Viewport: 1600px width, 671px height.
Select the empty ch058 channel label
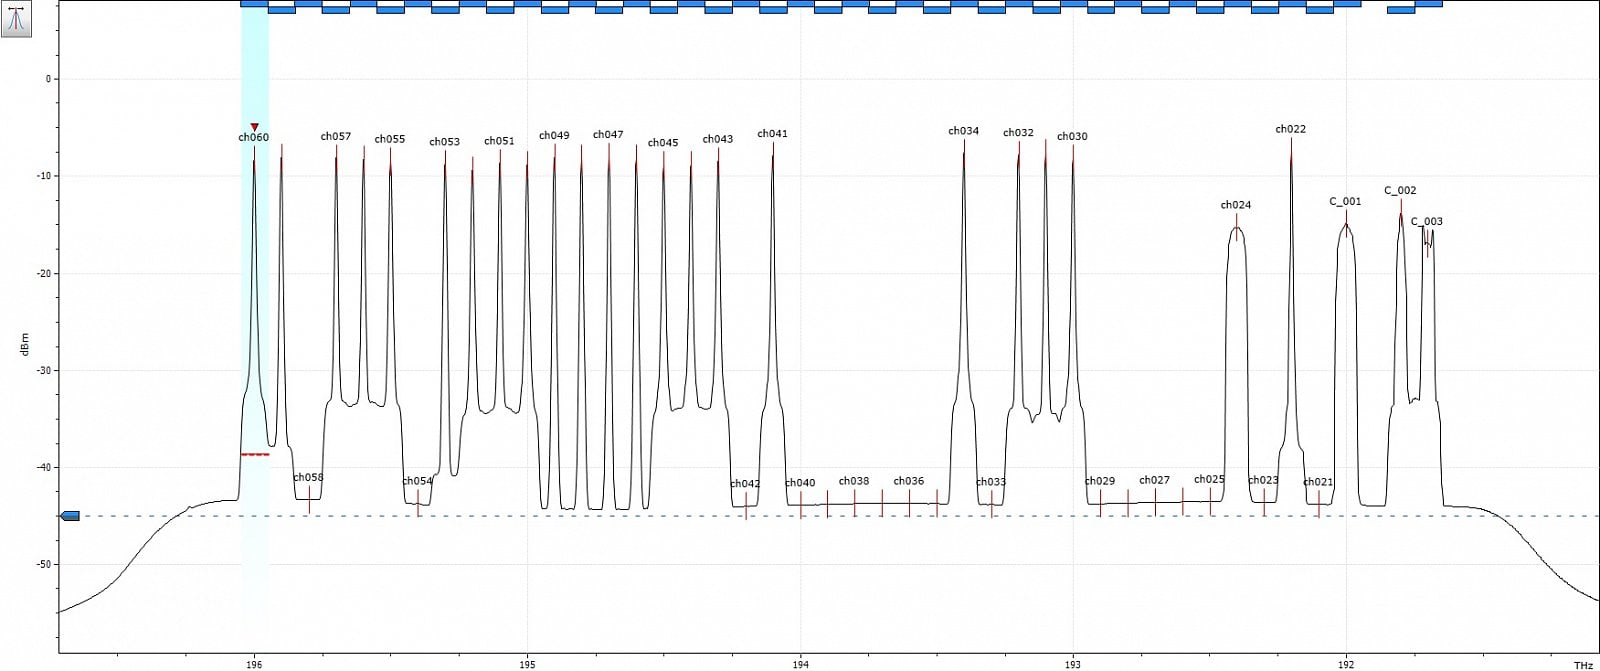(x=308, y=478)
